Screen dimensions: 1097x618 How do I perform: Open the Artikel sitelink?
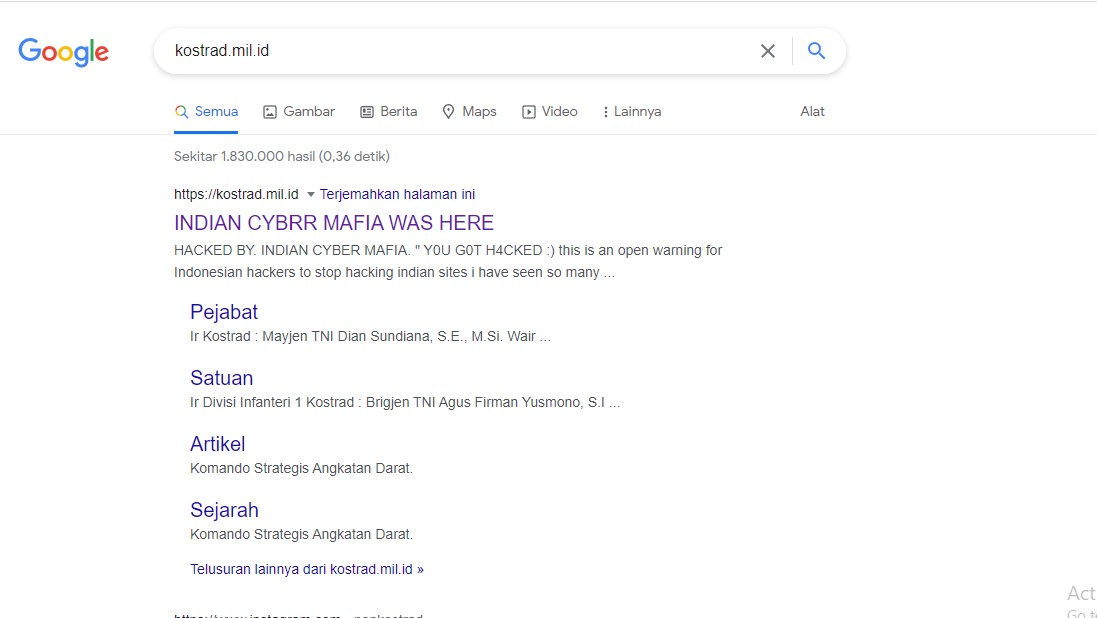point(217,444)
